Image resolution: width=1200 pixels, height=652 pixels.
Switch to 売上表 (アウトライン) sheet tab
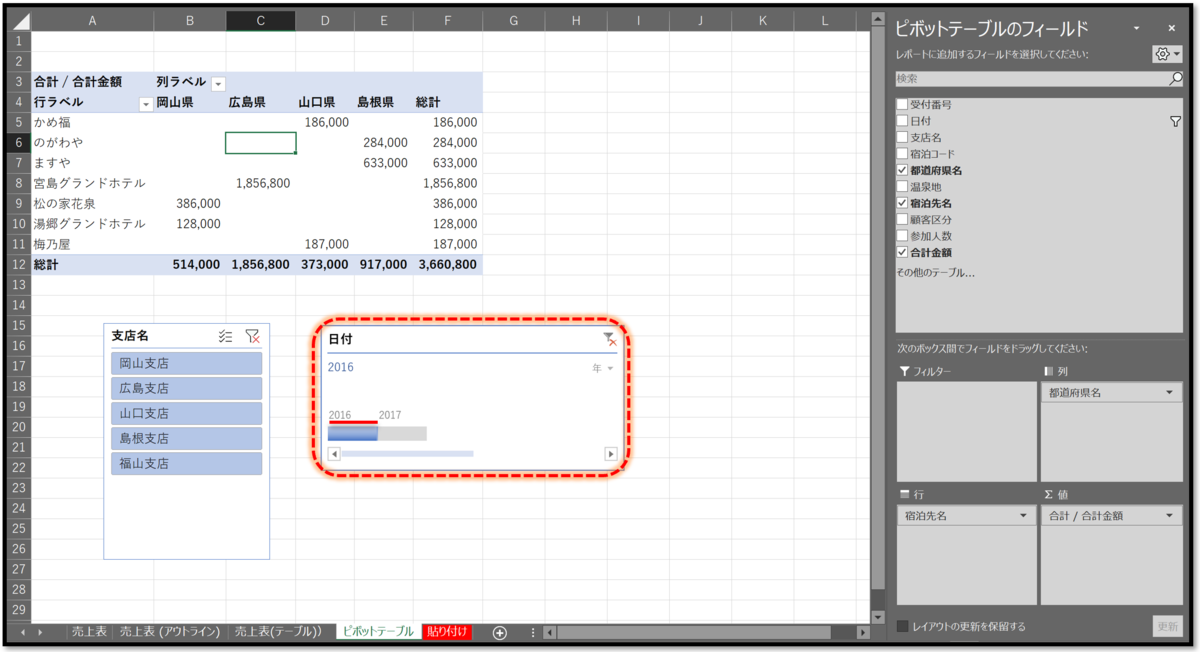tap(170, 632)
